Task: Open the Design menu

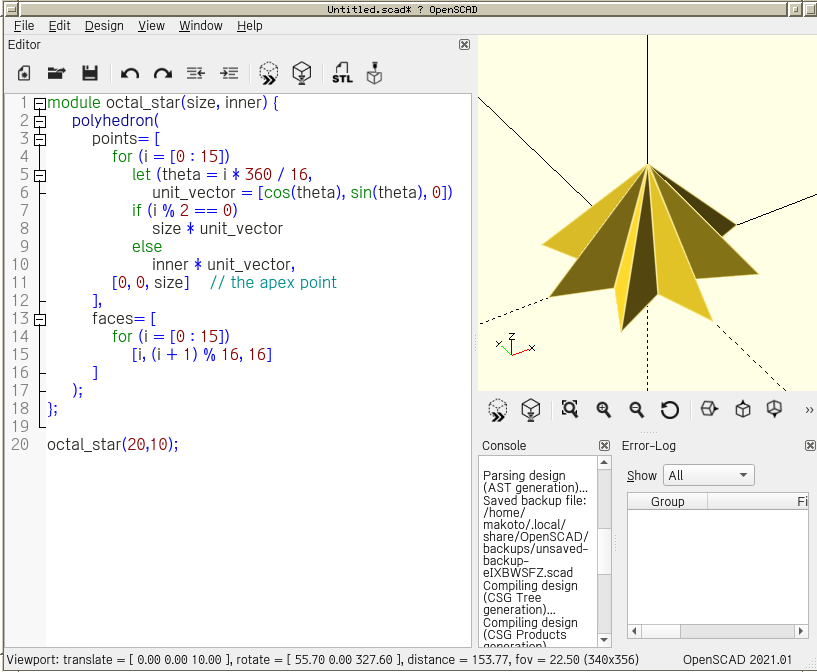Action: (104, 26)
